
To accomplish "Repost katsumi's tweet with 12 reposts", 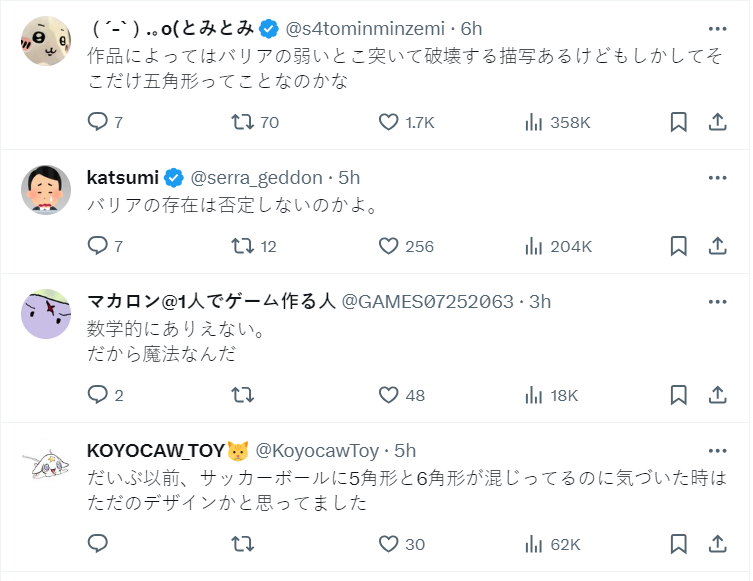I will [x=241, y=246].
